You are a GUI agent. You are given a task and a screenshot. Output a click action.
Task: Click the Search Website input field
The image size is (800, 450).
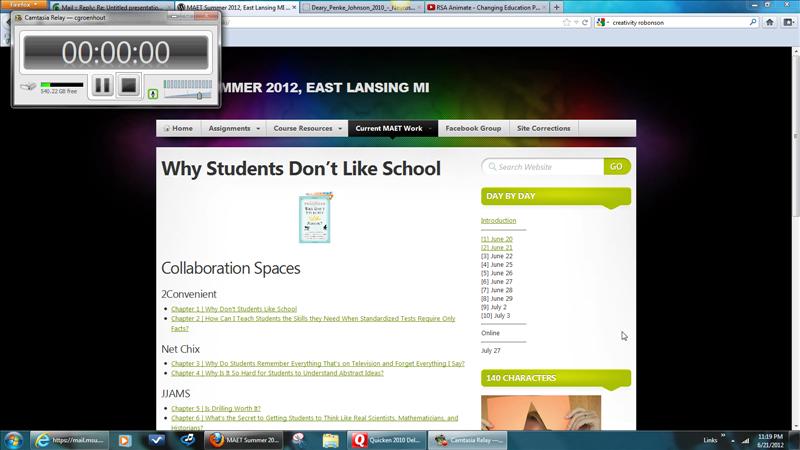click(x=542, y=167)
